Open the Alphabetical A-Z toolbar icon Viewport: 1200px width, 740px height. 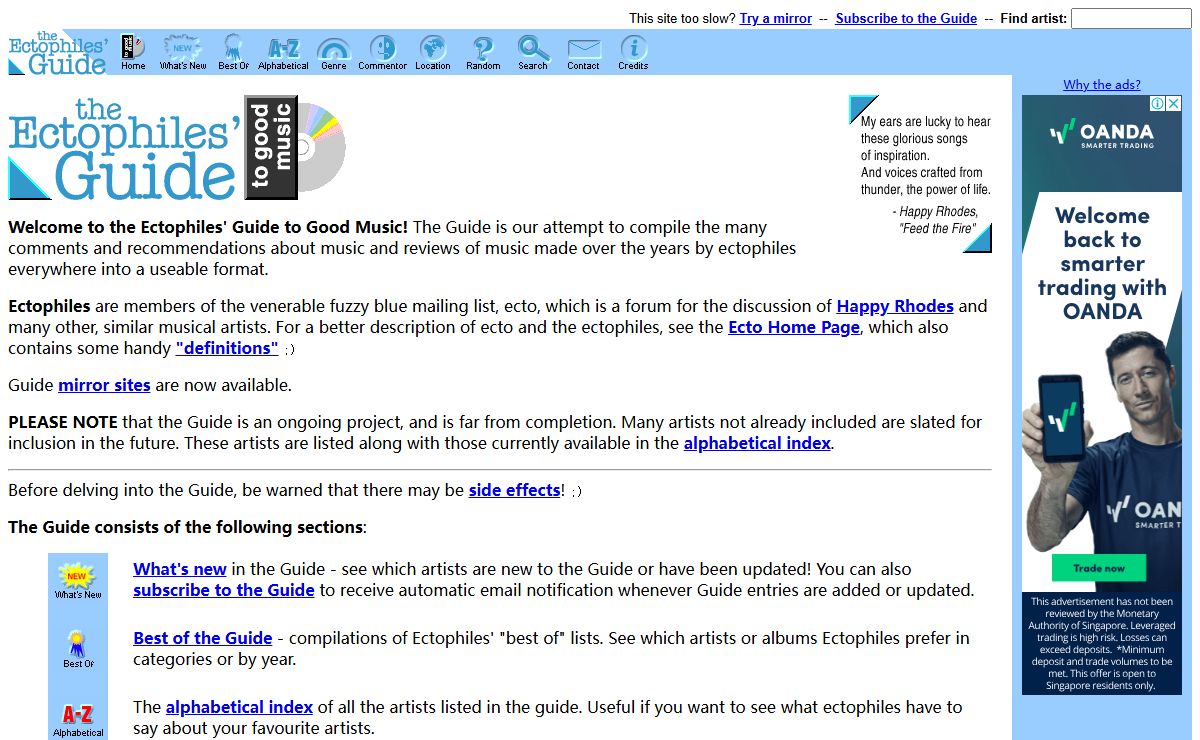point(283,53)
